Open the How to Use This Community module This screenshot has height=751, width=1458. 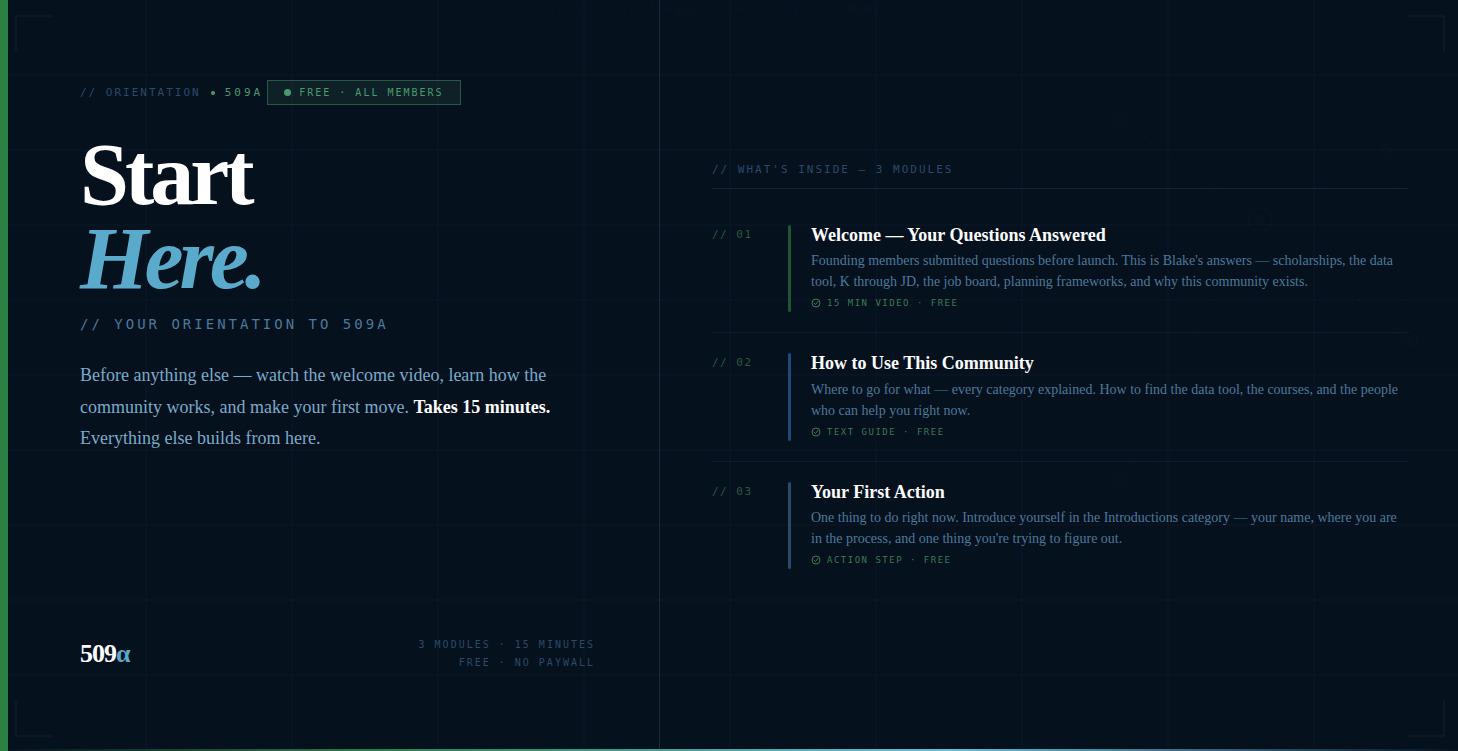point(922,363)
